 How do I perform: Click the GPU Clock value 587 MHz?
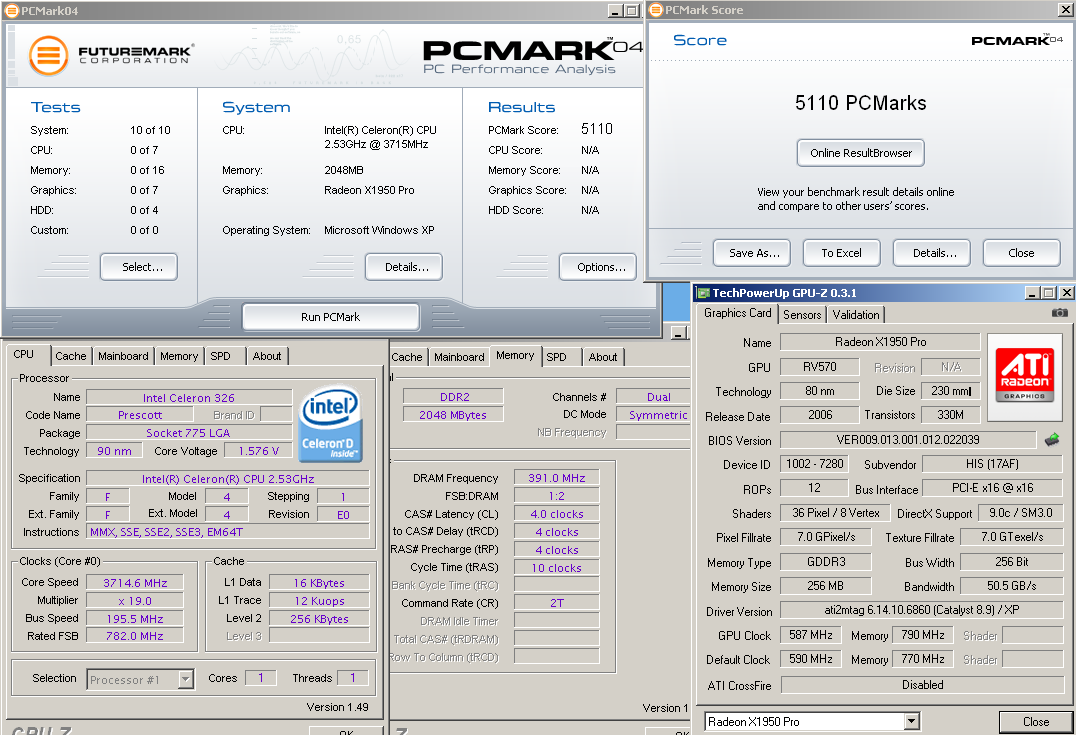click(810, 635)
